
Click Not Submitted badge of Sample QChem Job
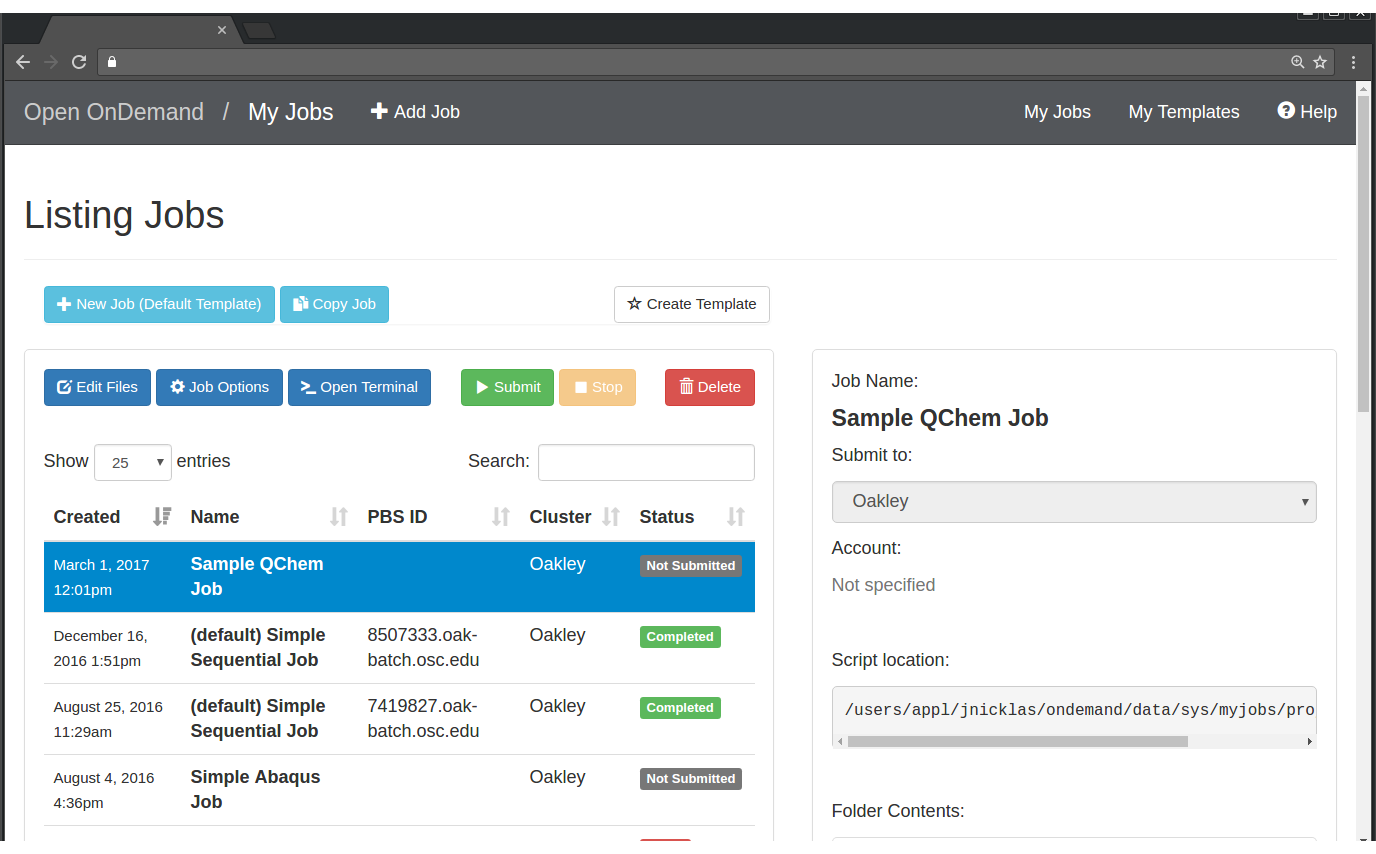click(691, 566)
